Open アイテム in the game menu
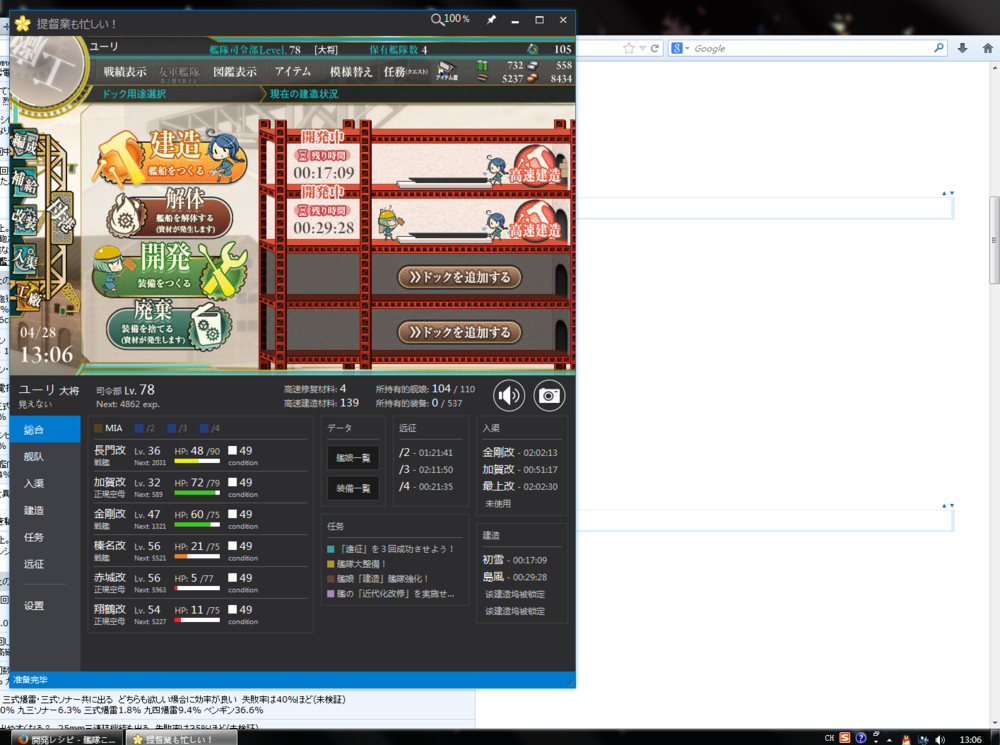 [x=293, y=71]
